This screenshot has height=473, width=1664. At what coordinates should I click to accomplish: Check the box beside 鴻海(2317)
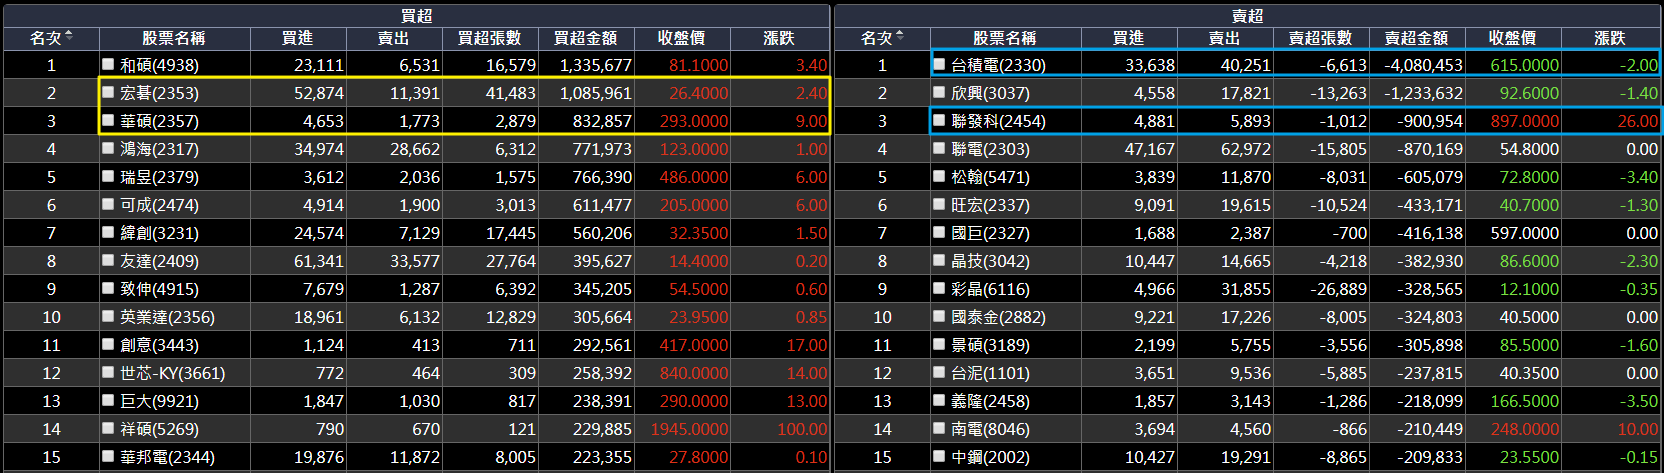[108, 148]
